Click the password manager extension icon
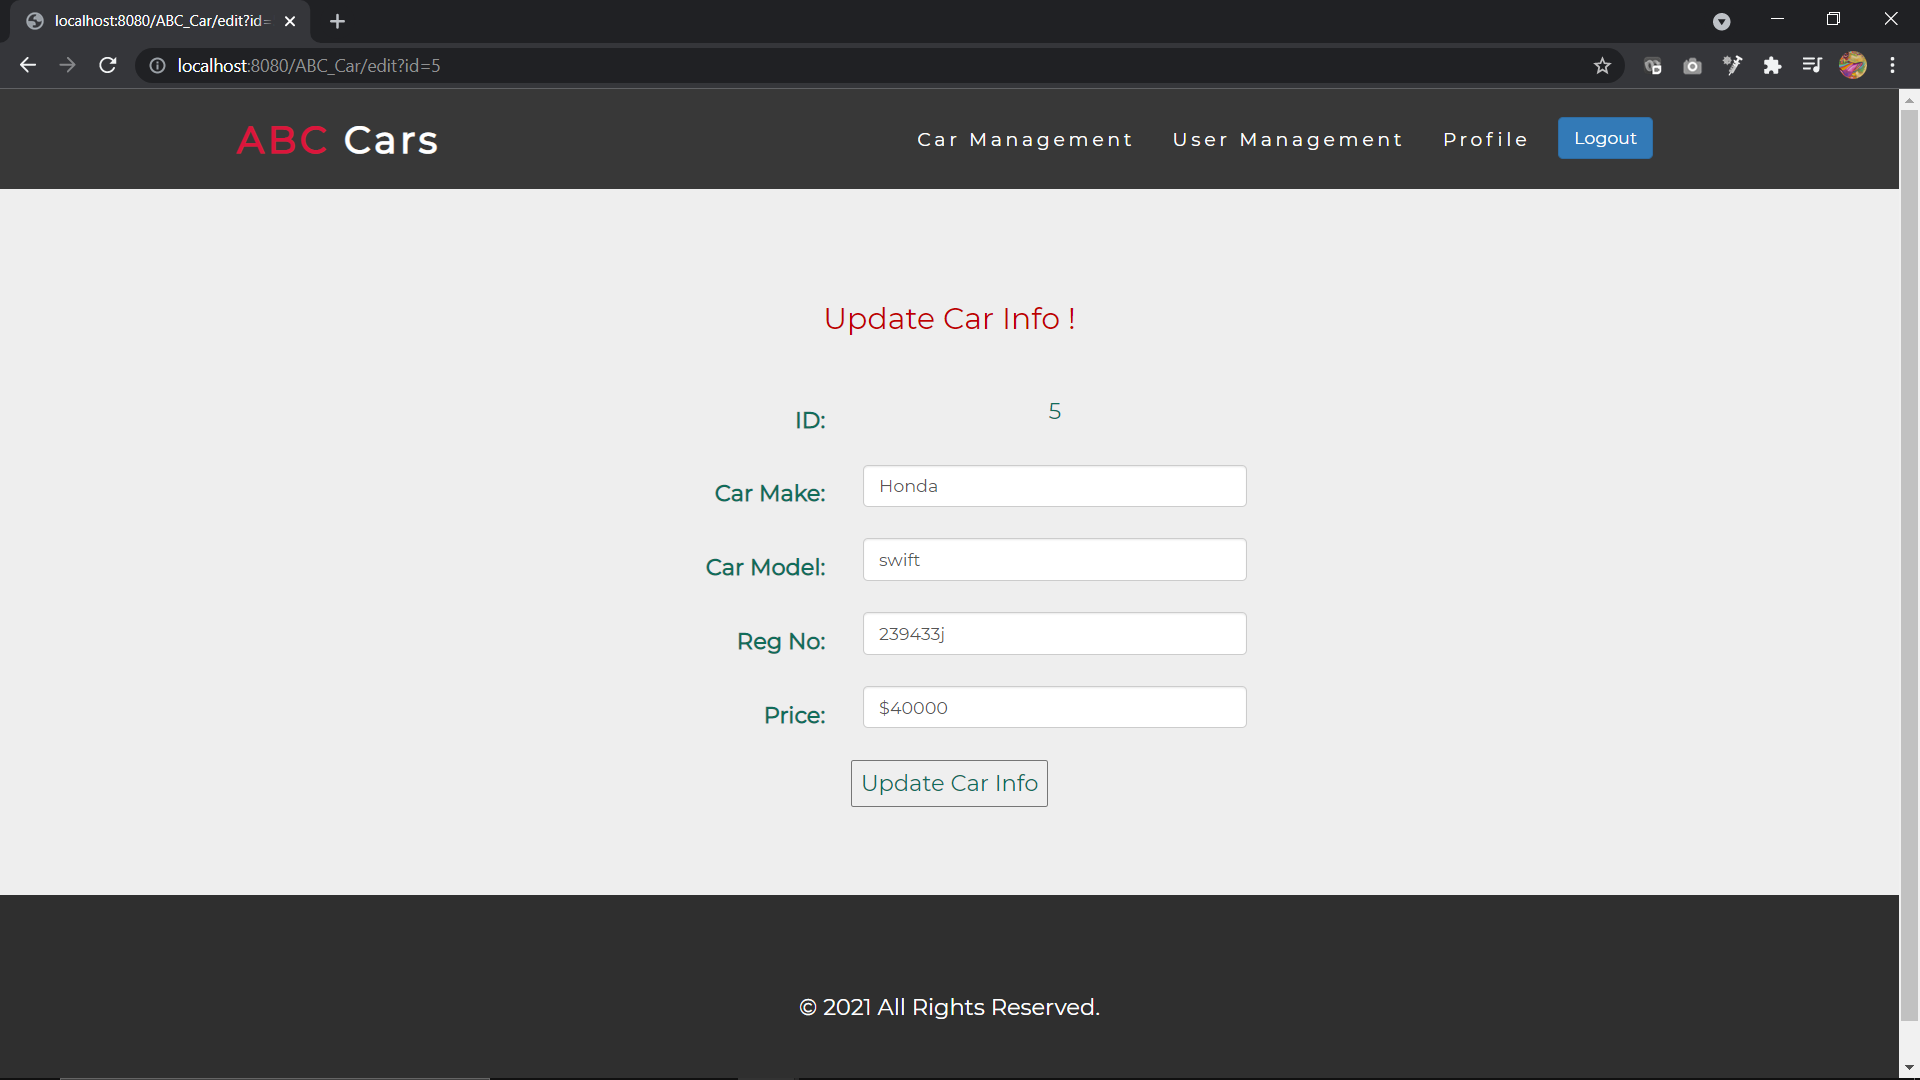The image size is (1920, 1080). 1653,65
